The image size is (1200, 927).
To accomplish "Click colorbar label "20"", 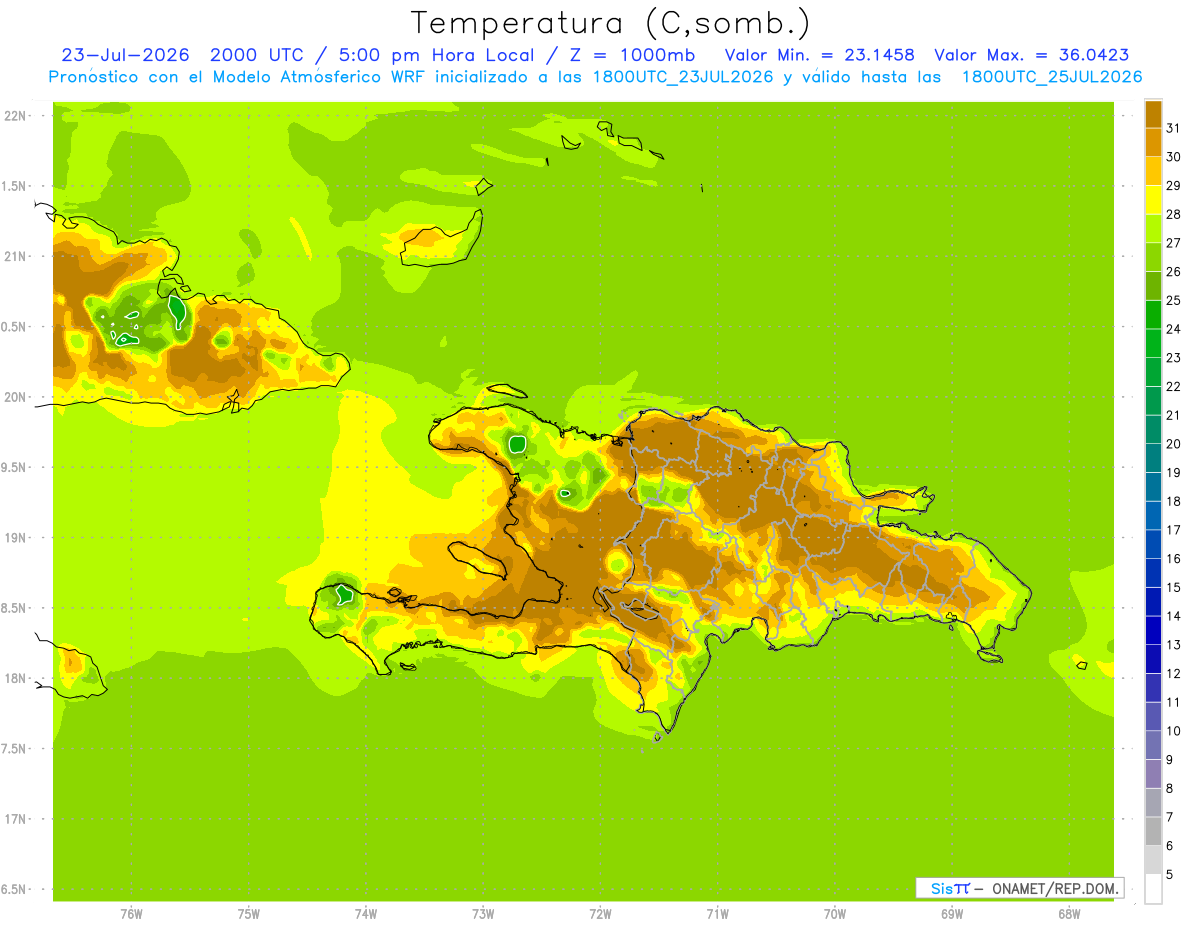I will [1173, 444].
